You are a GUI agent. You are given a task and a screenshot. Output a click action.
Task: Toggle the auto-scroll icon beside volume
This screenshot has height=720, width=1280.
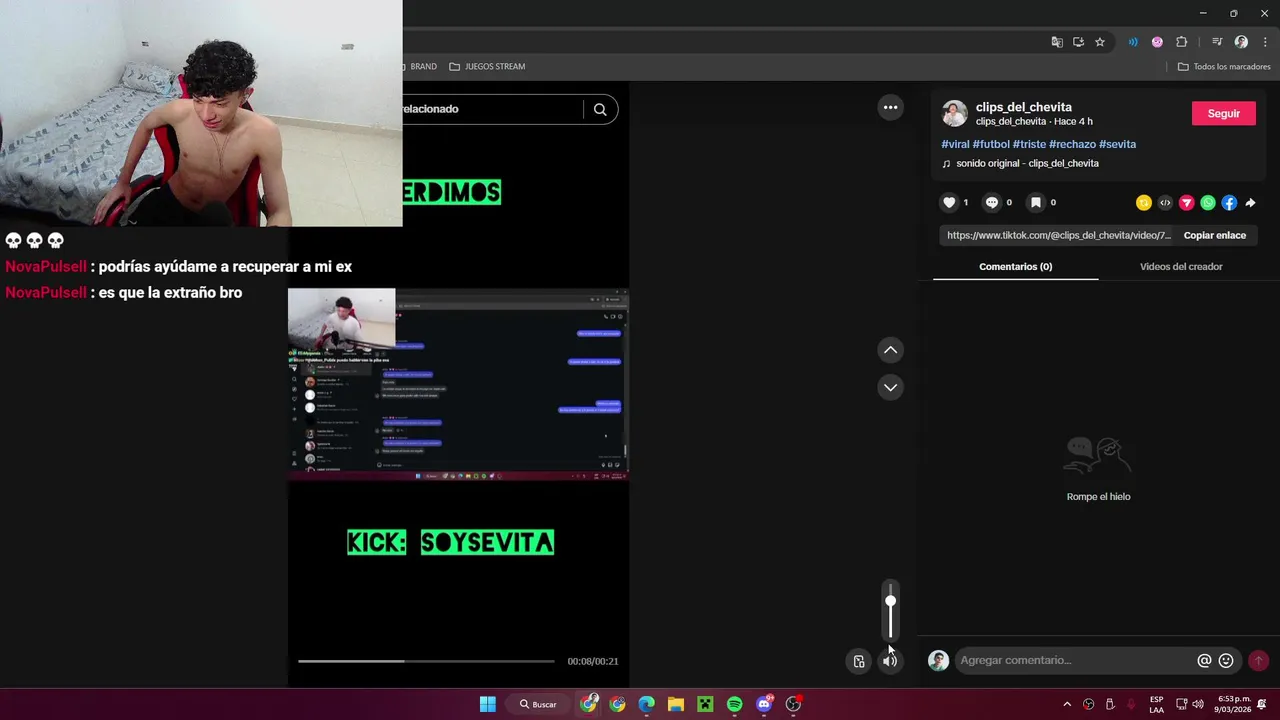859,661
